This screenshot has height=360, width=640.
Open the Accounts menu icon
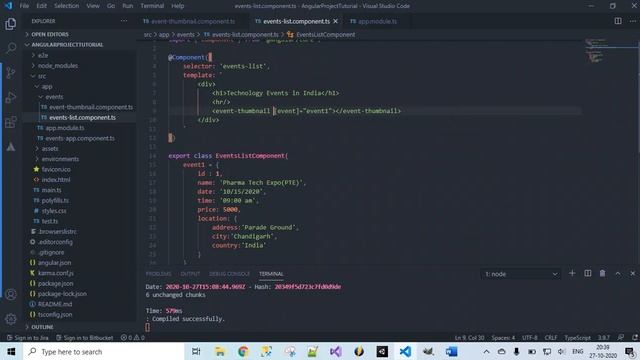pos(11,294)
